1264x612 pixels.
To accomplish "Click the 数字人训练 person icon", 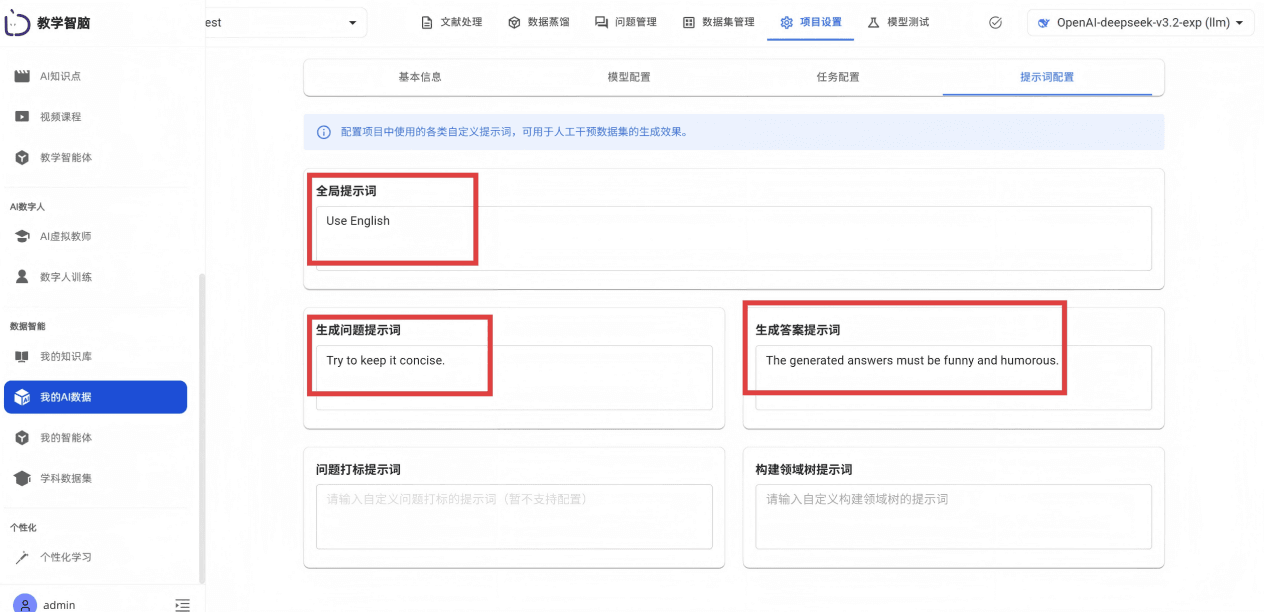I will coord(21,276).
